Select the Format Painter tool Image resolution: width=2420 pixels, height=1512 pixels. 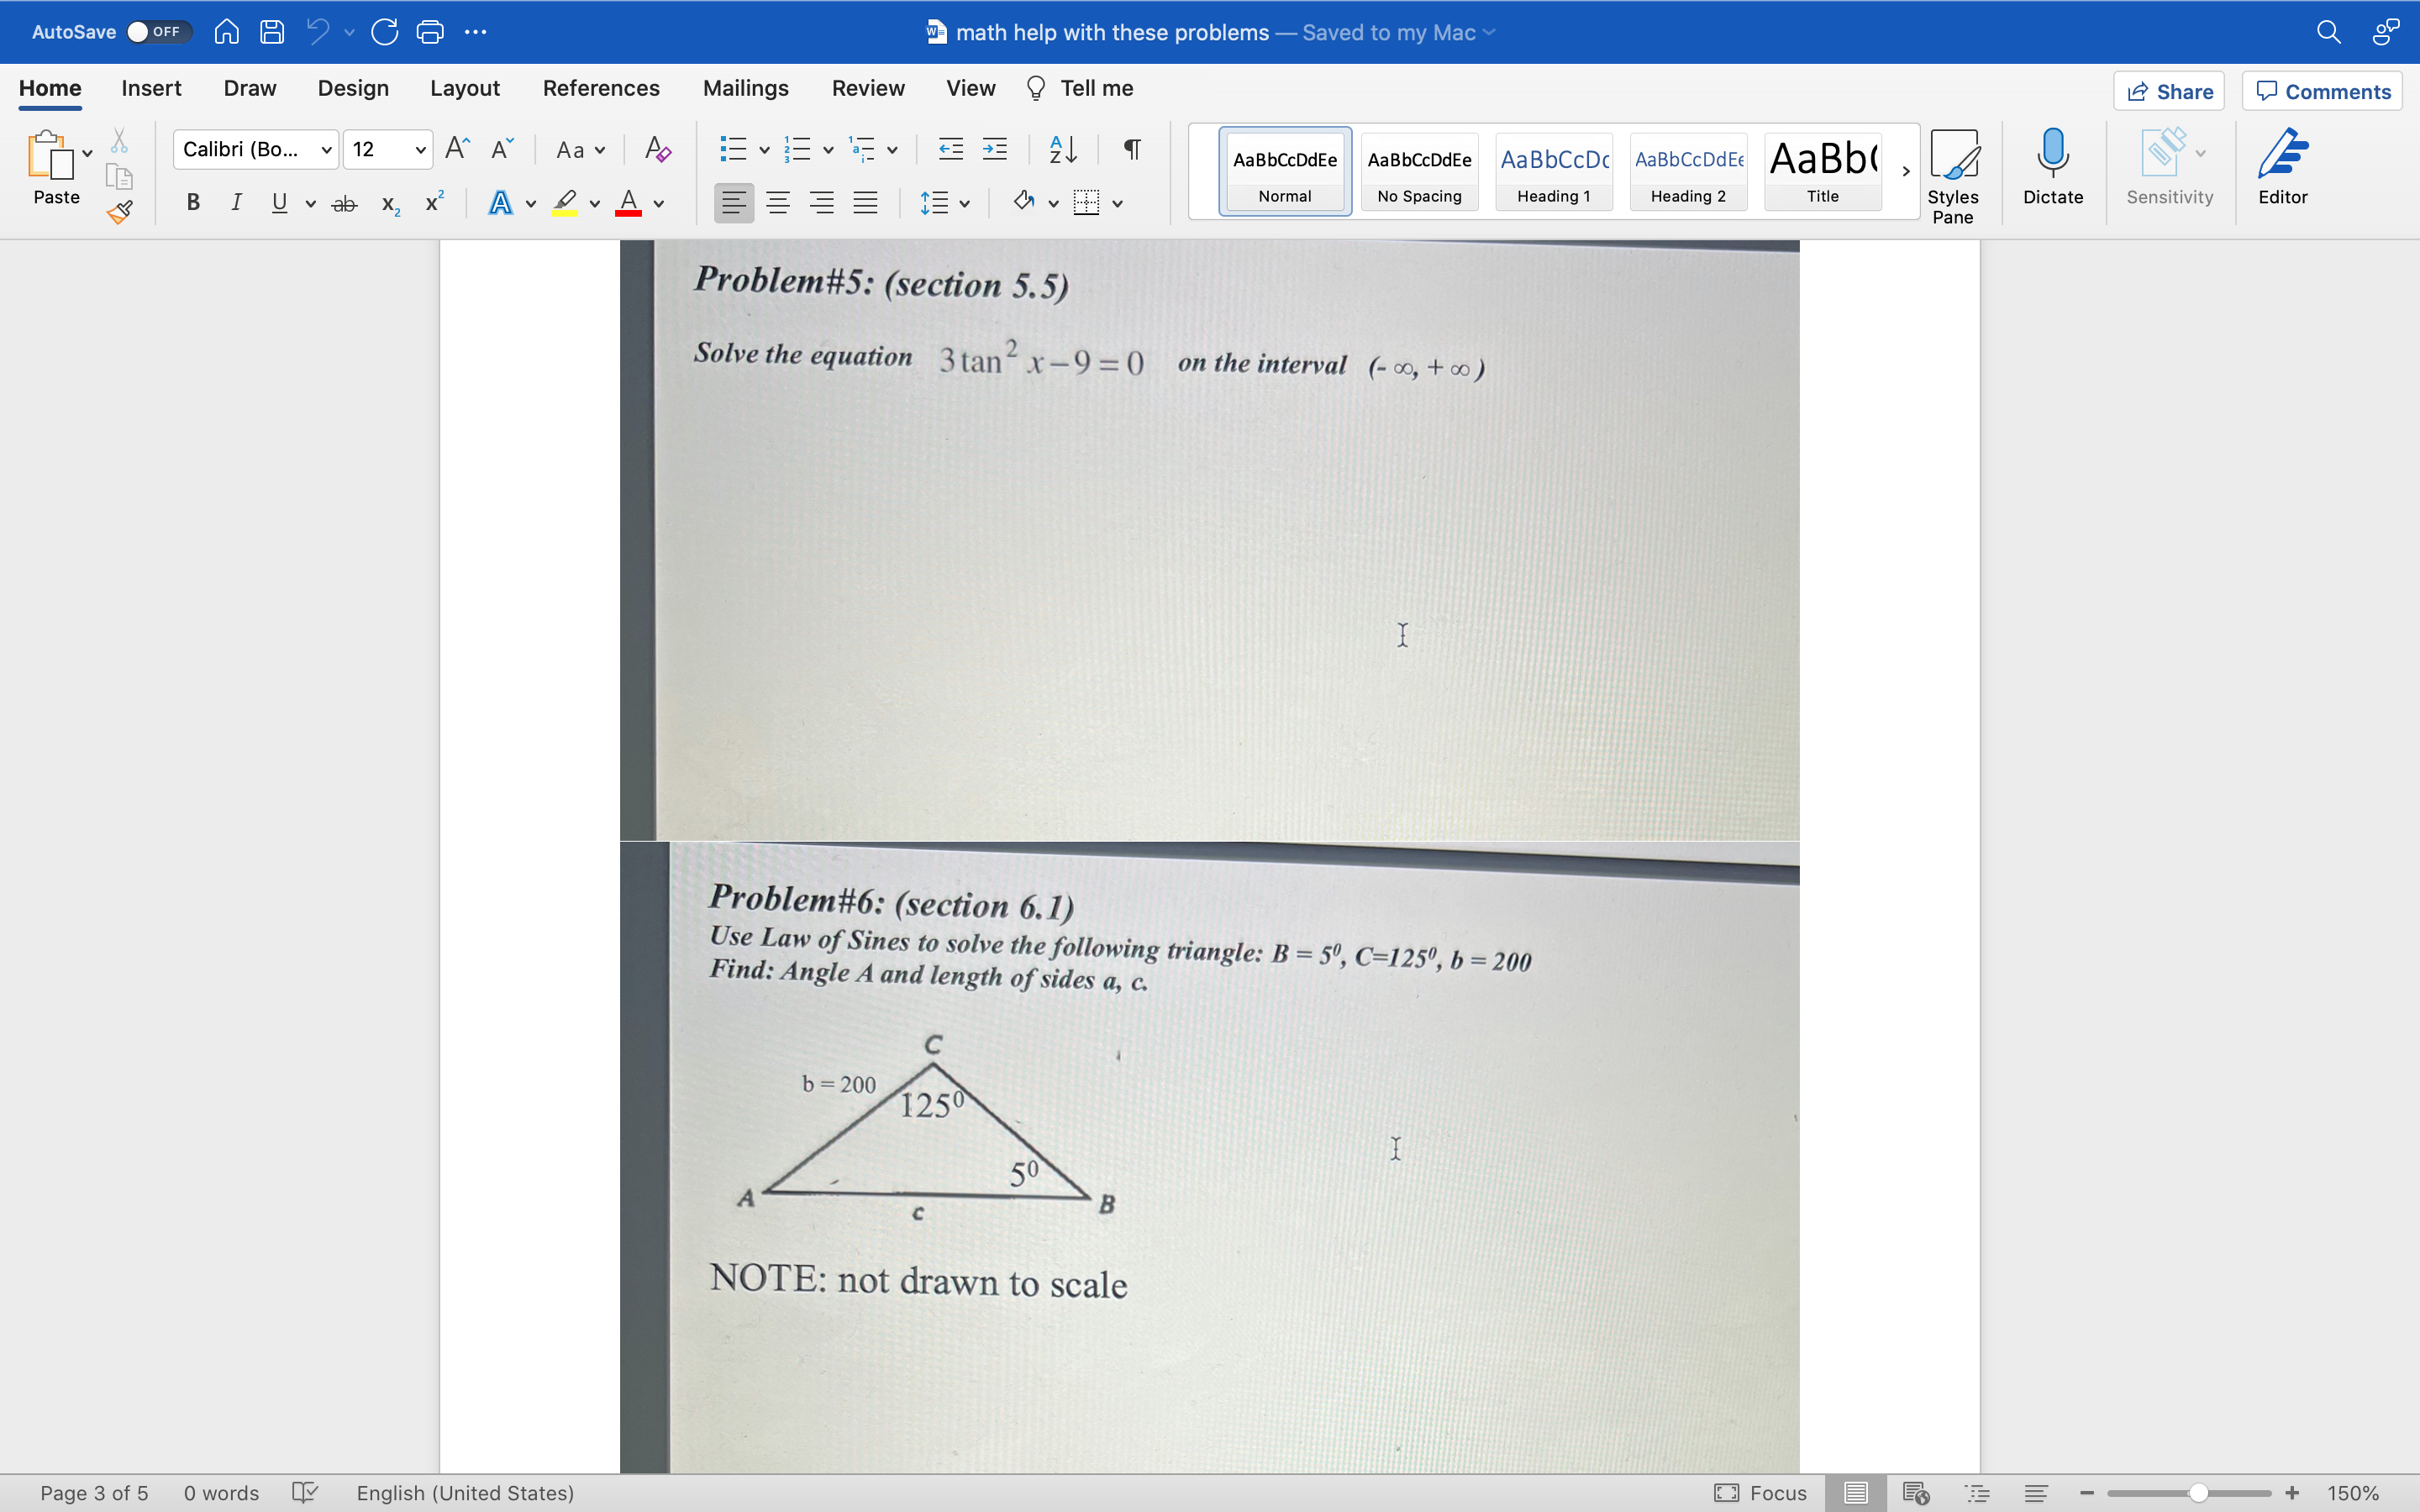pyautogui.click(x=119, y=211)
